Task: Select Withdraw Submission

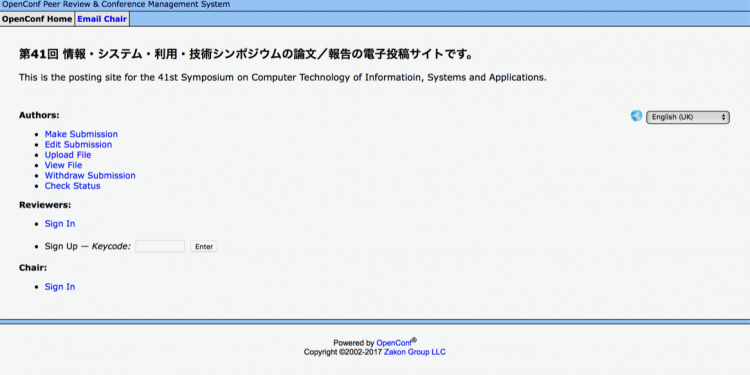Action: pyautogui.click(x=90, y=176)
